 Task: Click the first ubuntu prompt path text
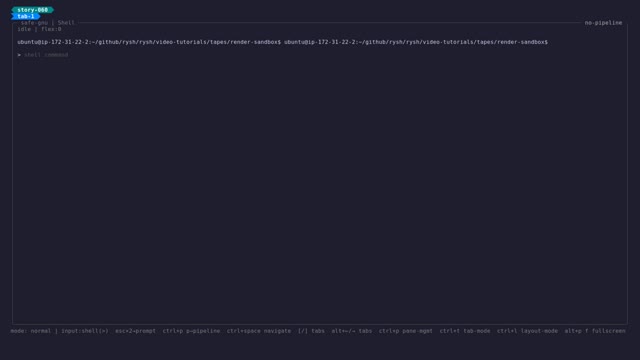149,42
